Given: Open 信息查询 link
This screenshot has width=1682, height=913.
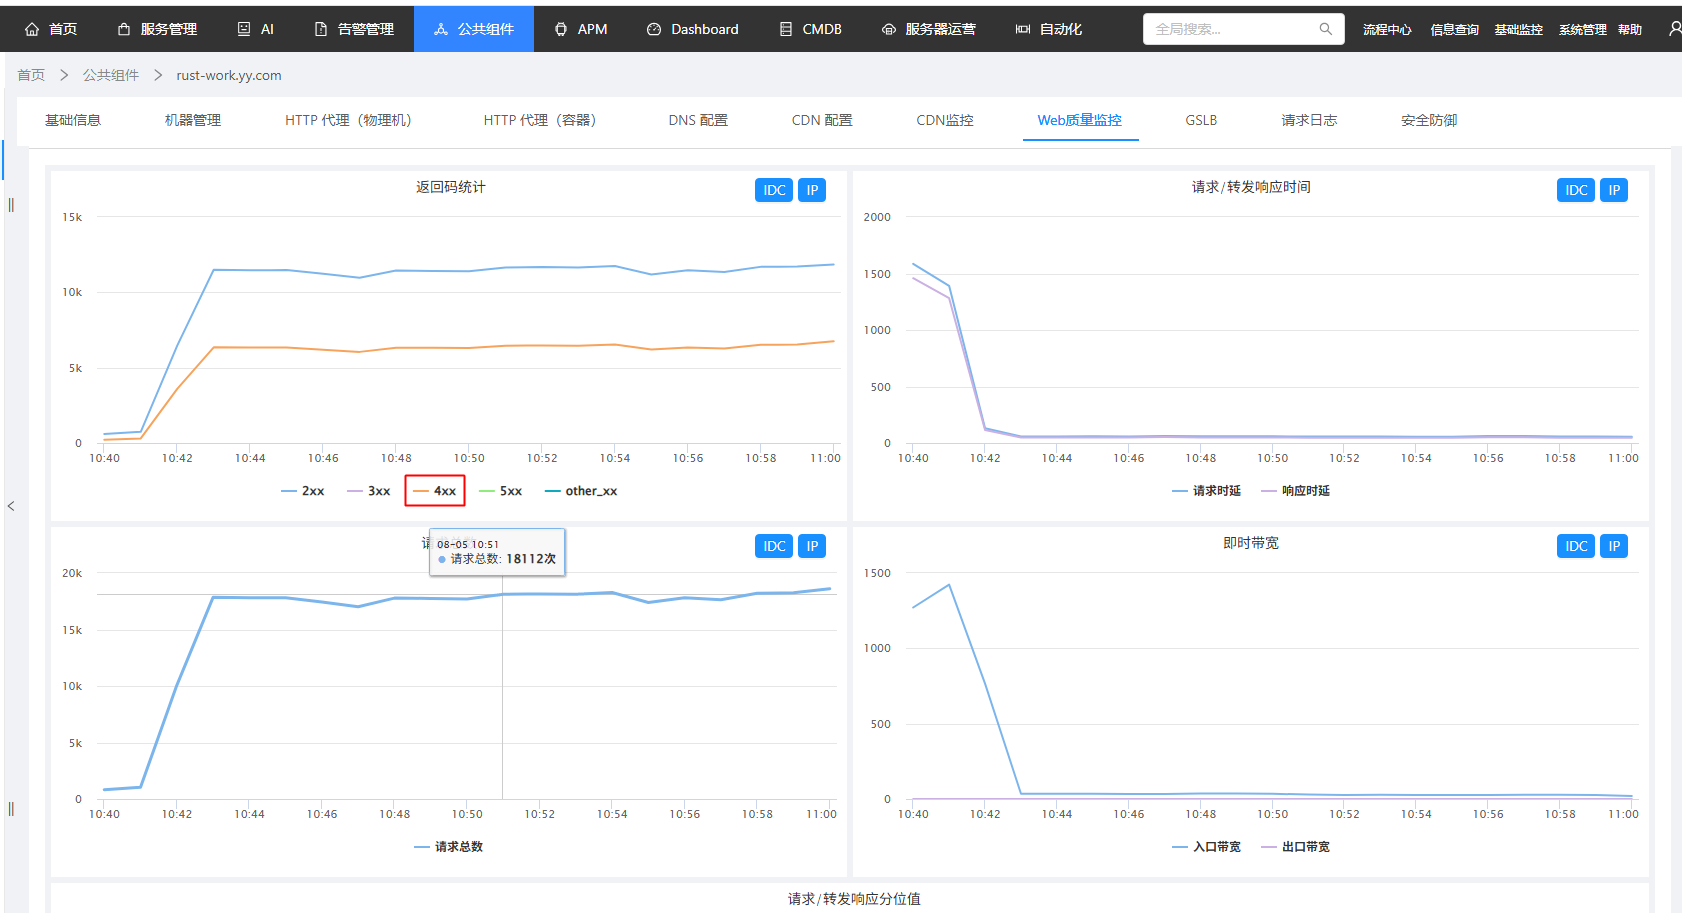Looking at the screenshot, I should click(1454, 30).
